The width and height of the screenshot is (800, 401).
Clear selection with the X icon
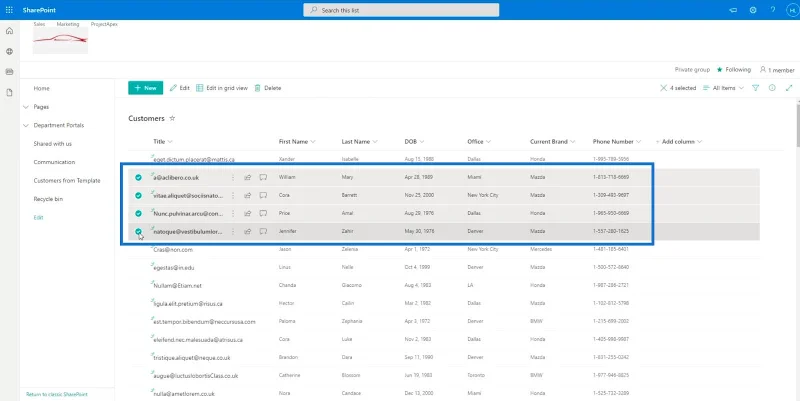(663, 88)
